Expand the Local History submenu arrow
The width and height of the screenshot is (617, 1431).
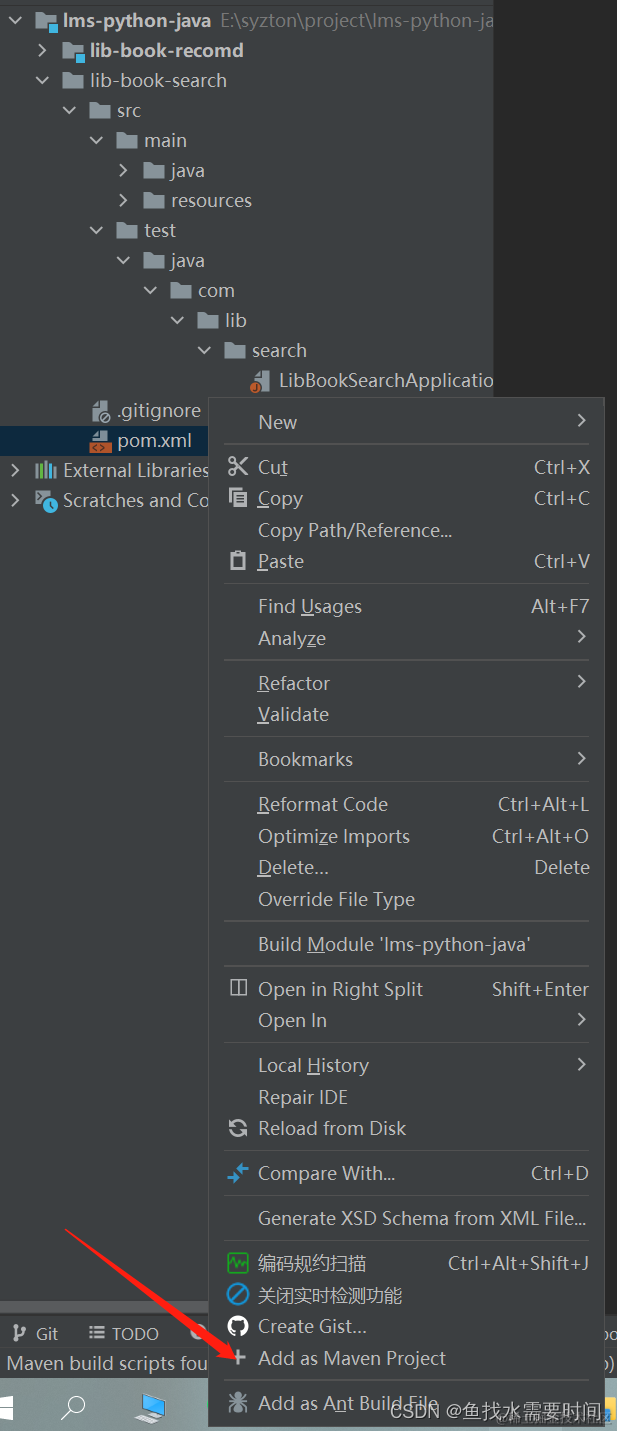click(581, 1064)
